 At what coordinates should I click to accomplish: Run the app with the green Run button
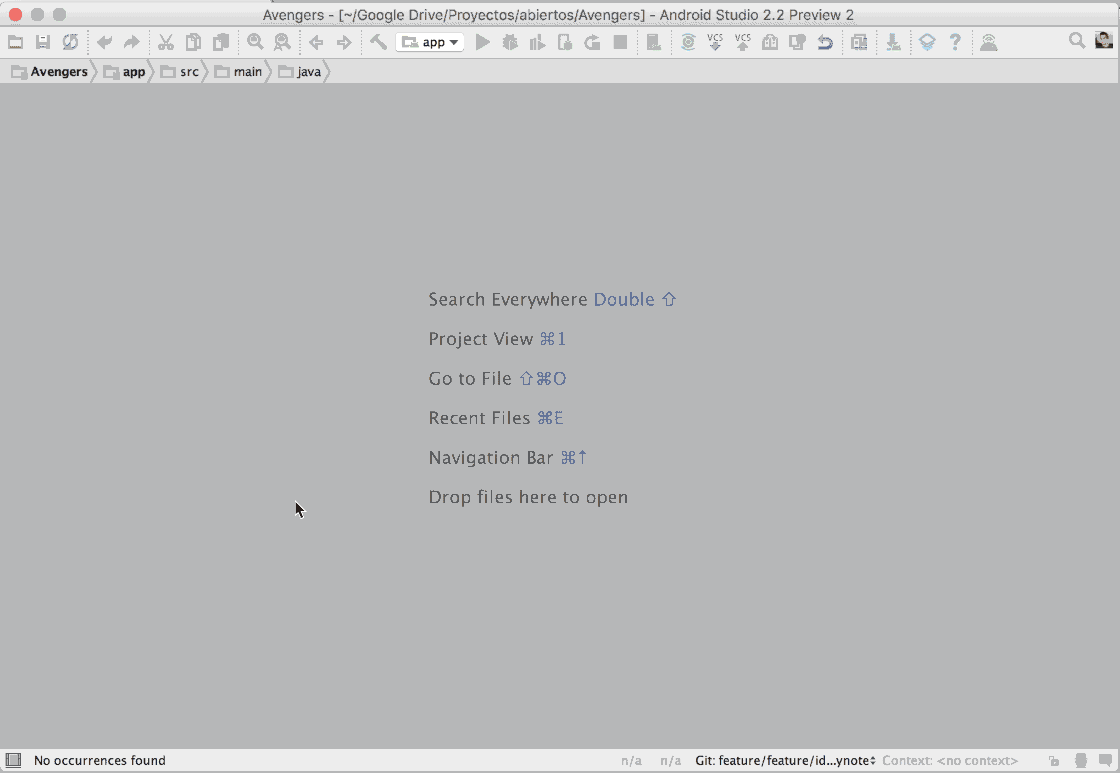(481, 42)
